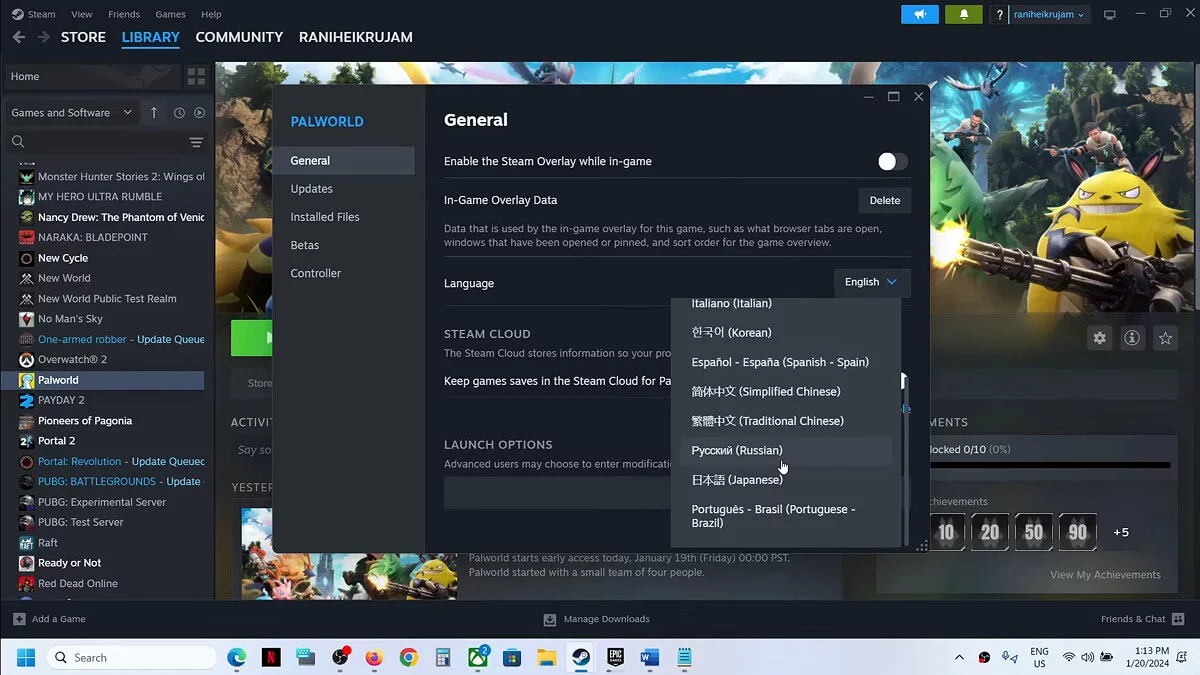Click the Epic Games taskbar icon

click(615, 657)
